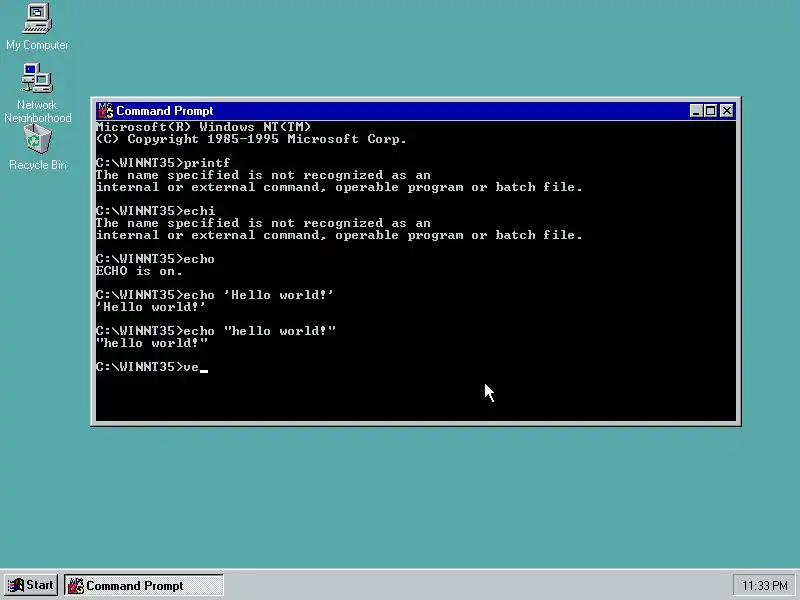800x600 pixels.
Task: Click the "C:\WINNT35>echo 'Hello world!'" line
Action: point(215,295)
